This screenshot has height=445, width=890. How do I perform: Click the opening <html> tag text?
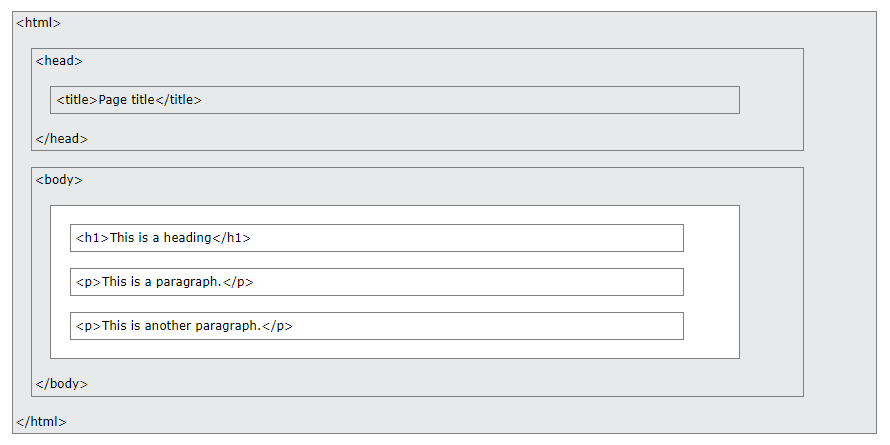pyautogui.click(x=39, y=23)
